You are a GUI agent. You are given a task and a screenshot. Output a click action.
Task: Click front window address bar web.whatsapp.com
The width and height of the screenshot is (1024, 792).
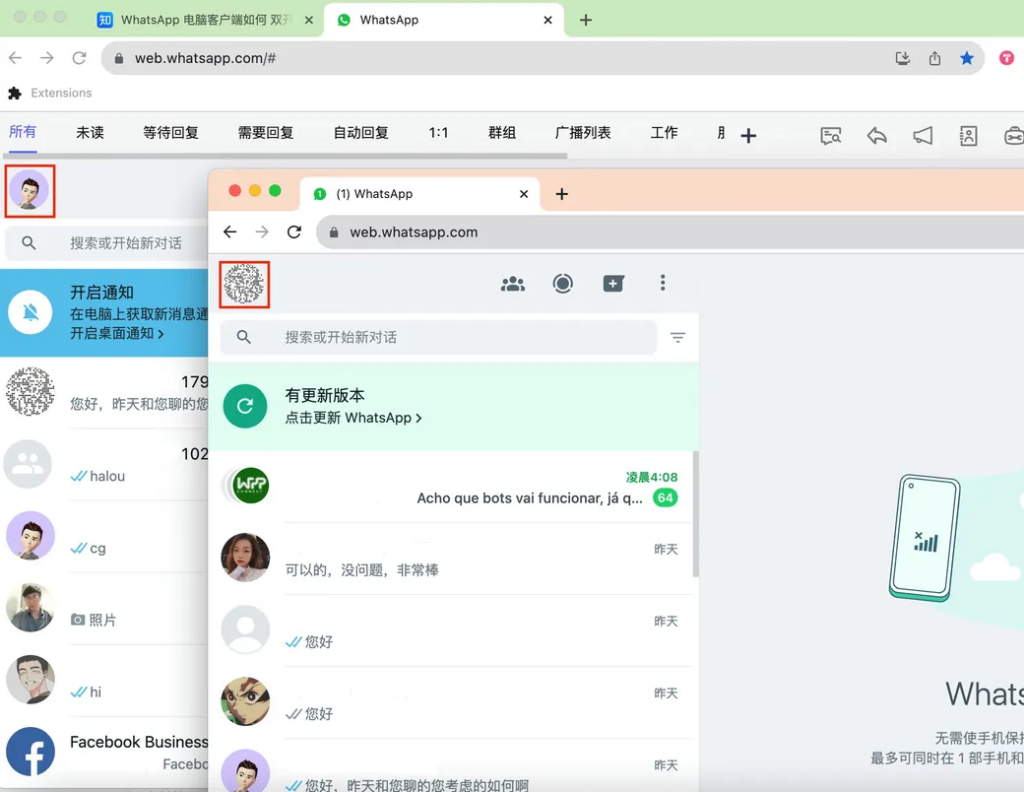(669, 232)
